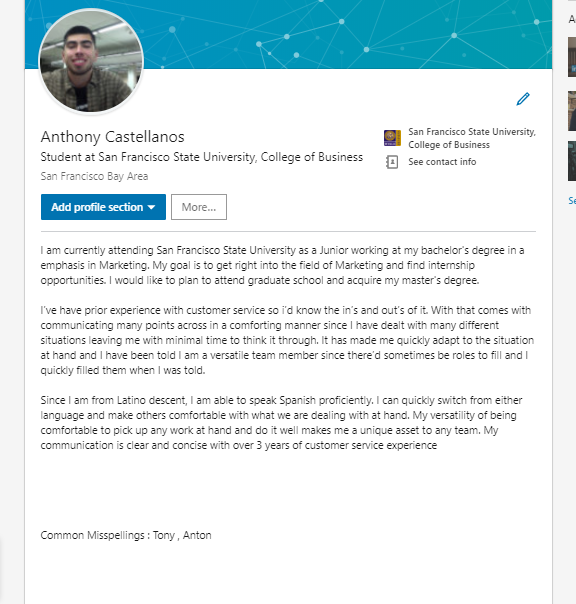This screenshot has height=604, width=576.
Task: Click the Anthony Castellanos name heading
Action: point(113,137)
